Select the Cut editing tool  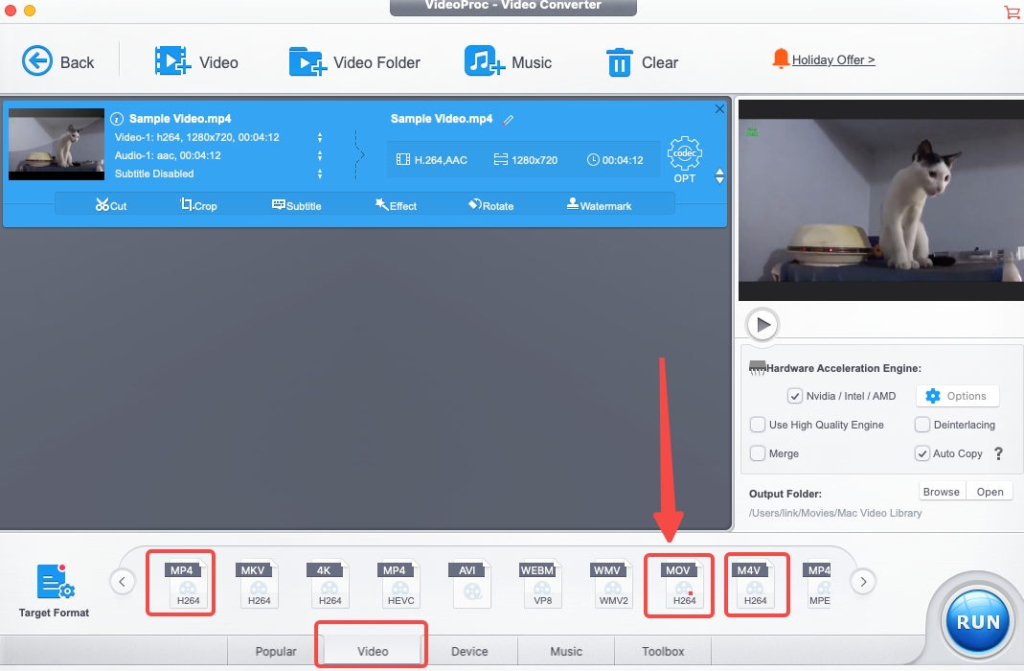[x=110, y=205]
